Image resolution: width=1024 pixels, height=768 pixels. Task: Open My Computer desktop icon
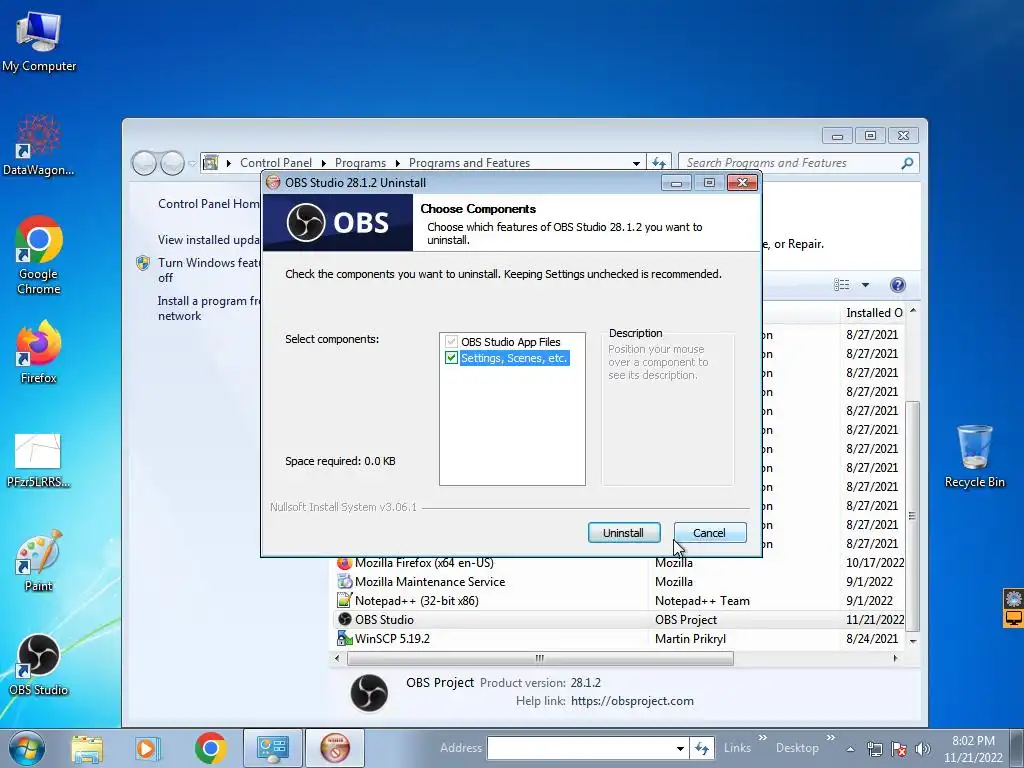click(39, 41)
